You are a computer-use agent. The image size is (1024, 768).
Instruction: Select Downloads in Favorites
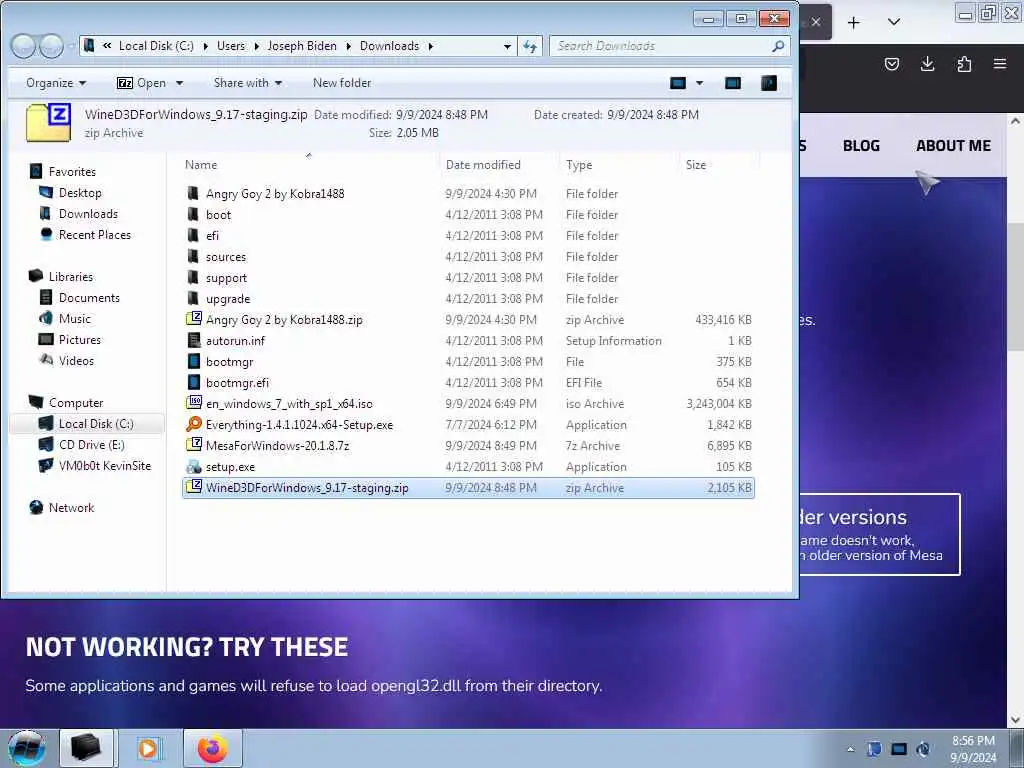[x=88, y=214]
